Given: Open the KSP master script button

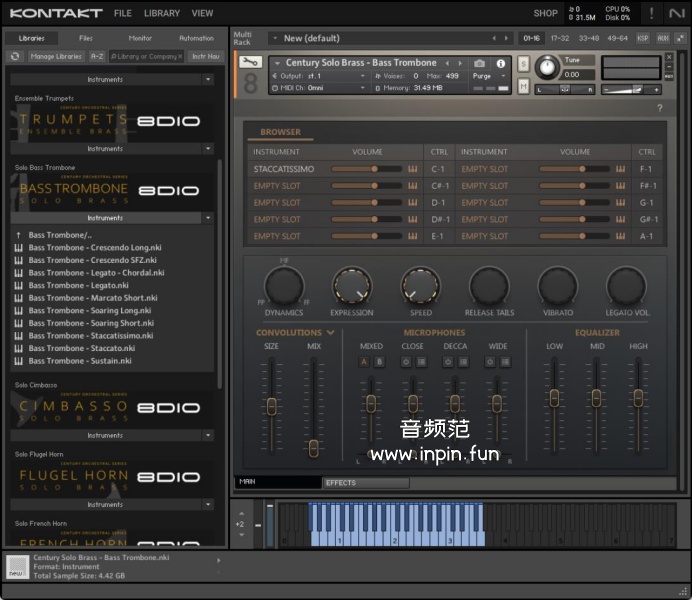Looking at the screenshot, I should coord(643,38).
